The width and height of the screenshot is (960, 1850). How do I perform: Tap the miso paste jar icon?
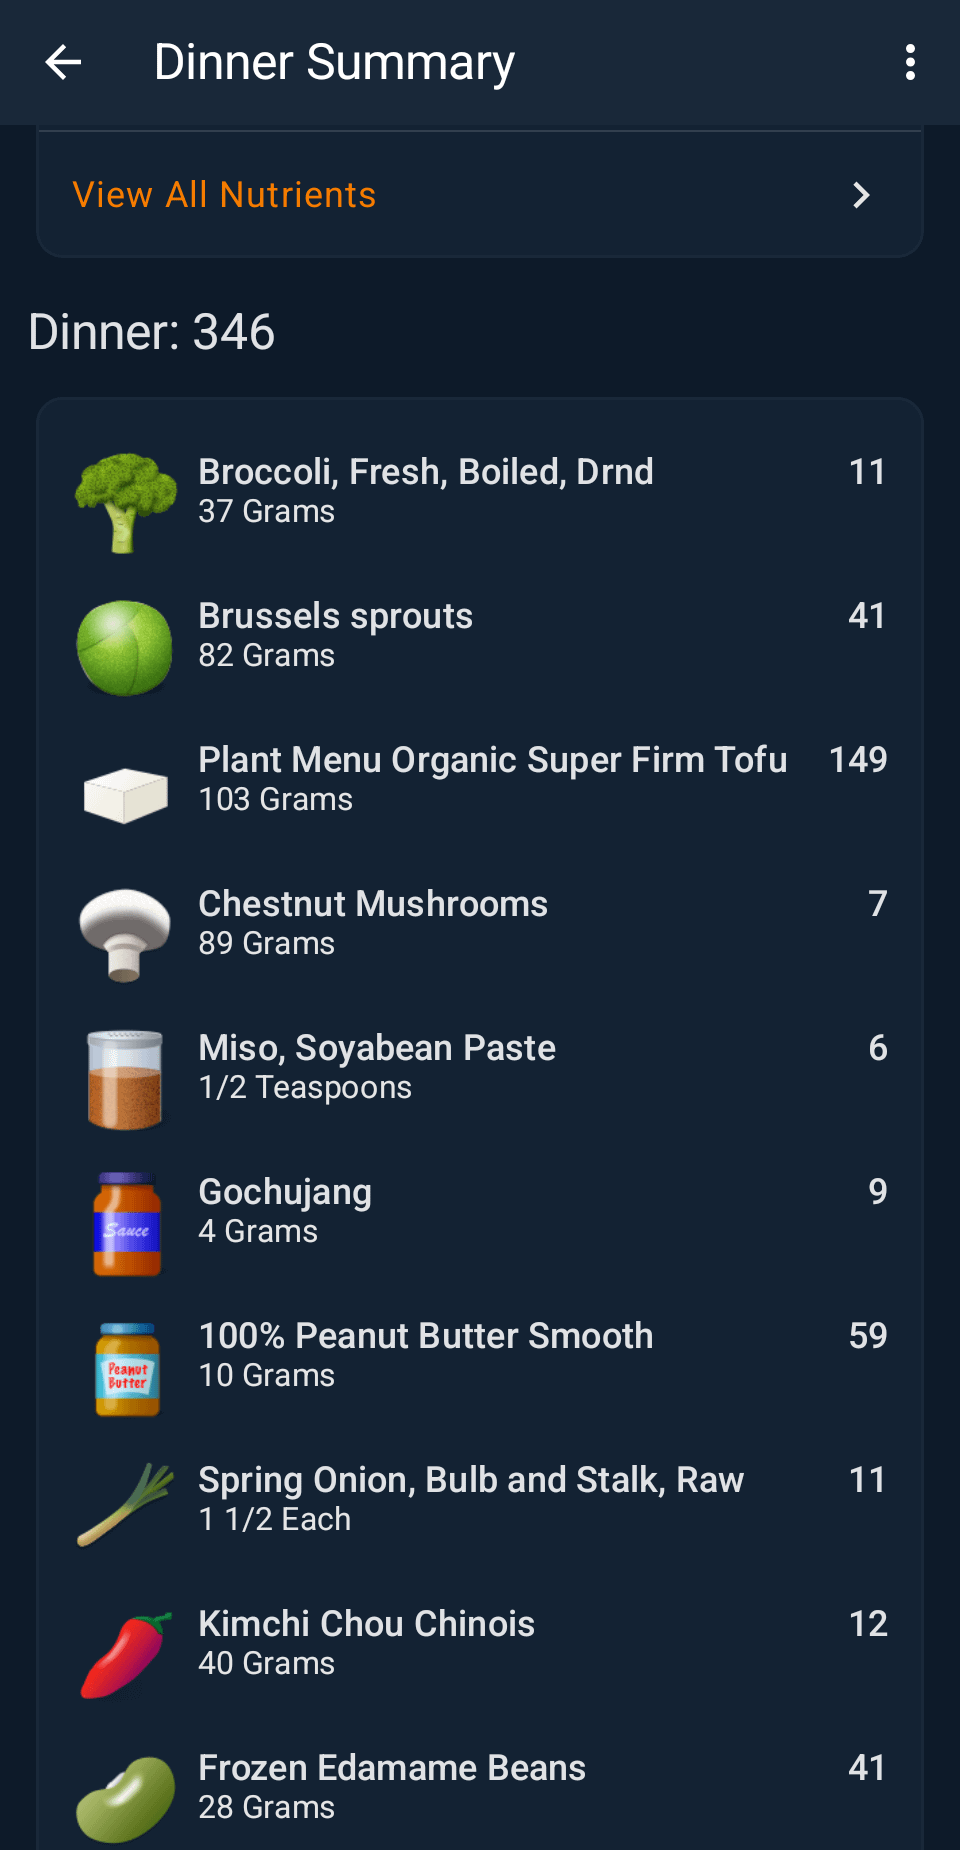(x=125, y=1080)
